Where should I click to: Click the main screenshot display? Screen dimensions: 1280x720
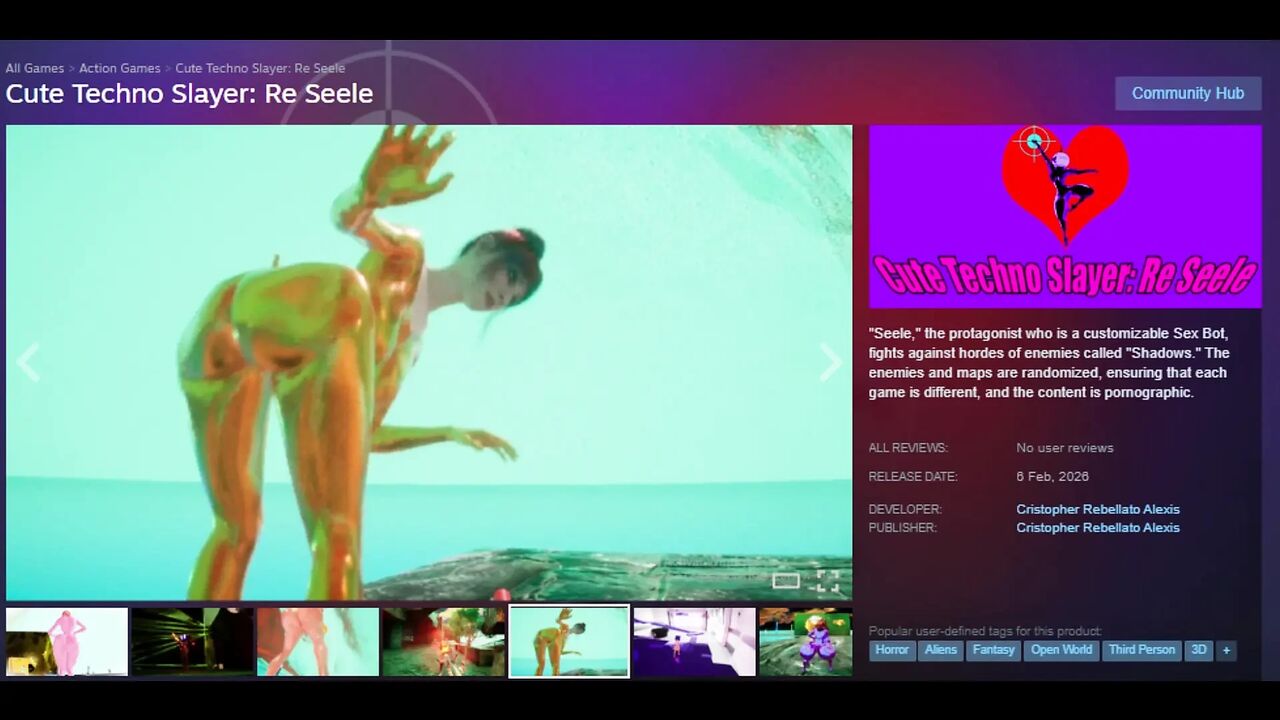pos(429,362)
